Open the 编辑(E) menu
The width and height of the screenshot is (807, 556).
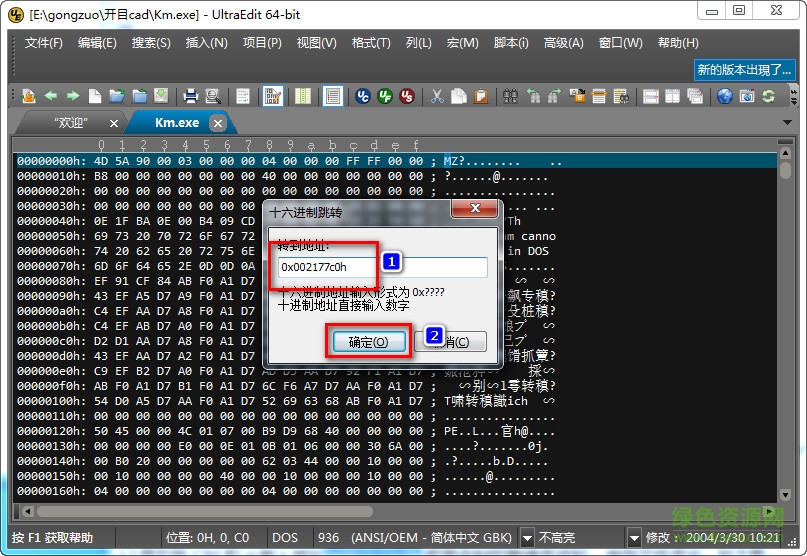[x=97, y=43]
